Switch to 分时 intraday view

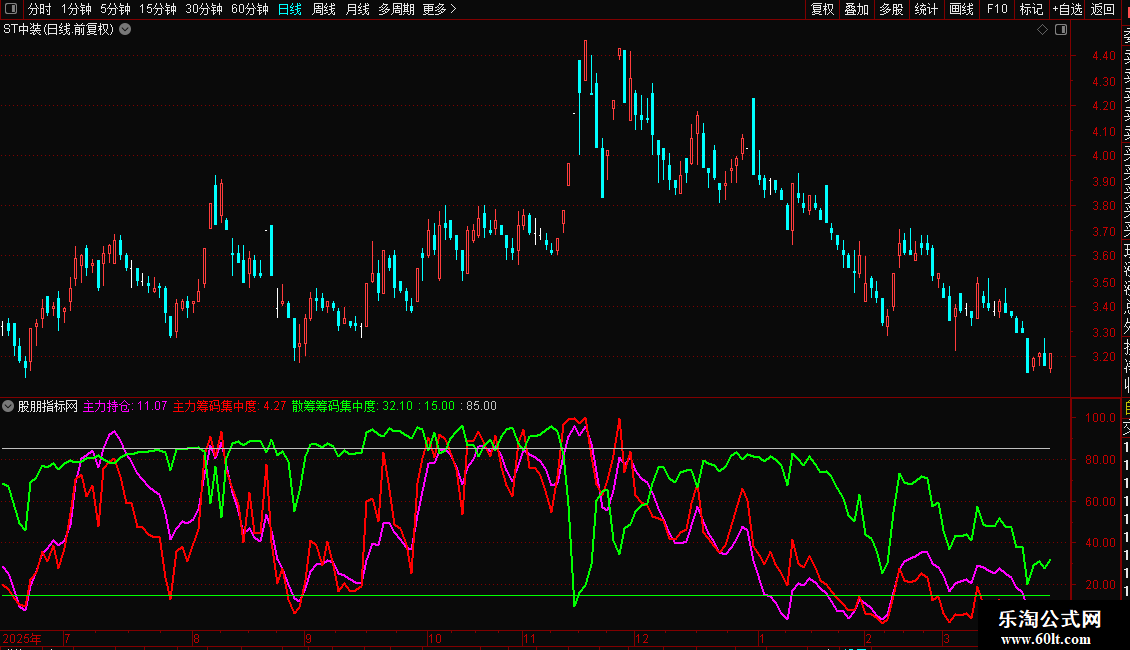pos(40,9)
